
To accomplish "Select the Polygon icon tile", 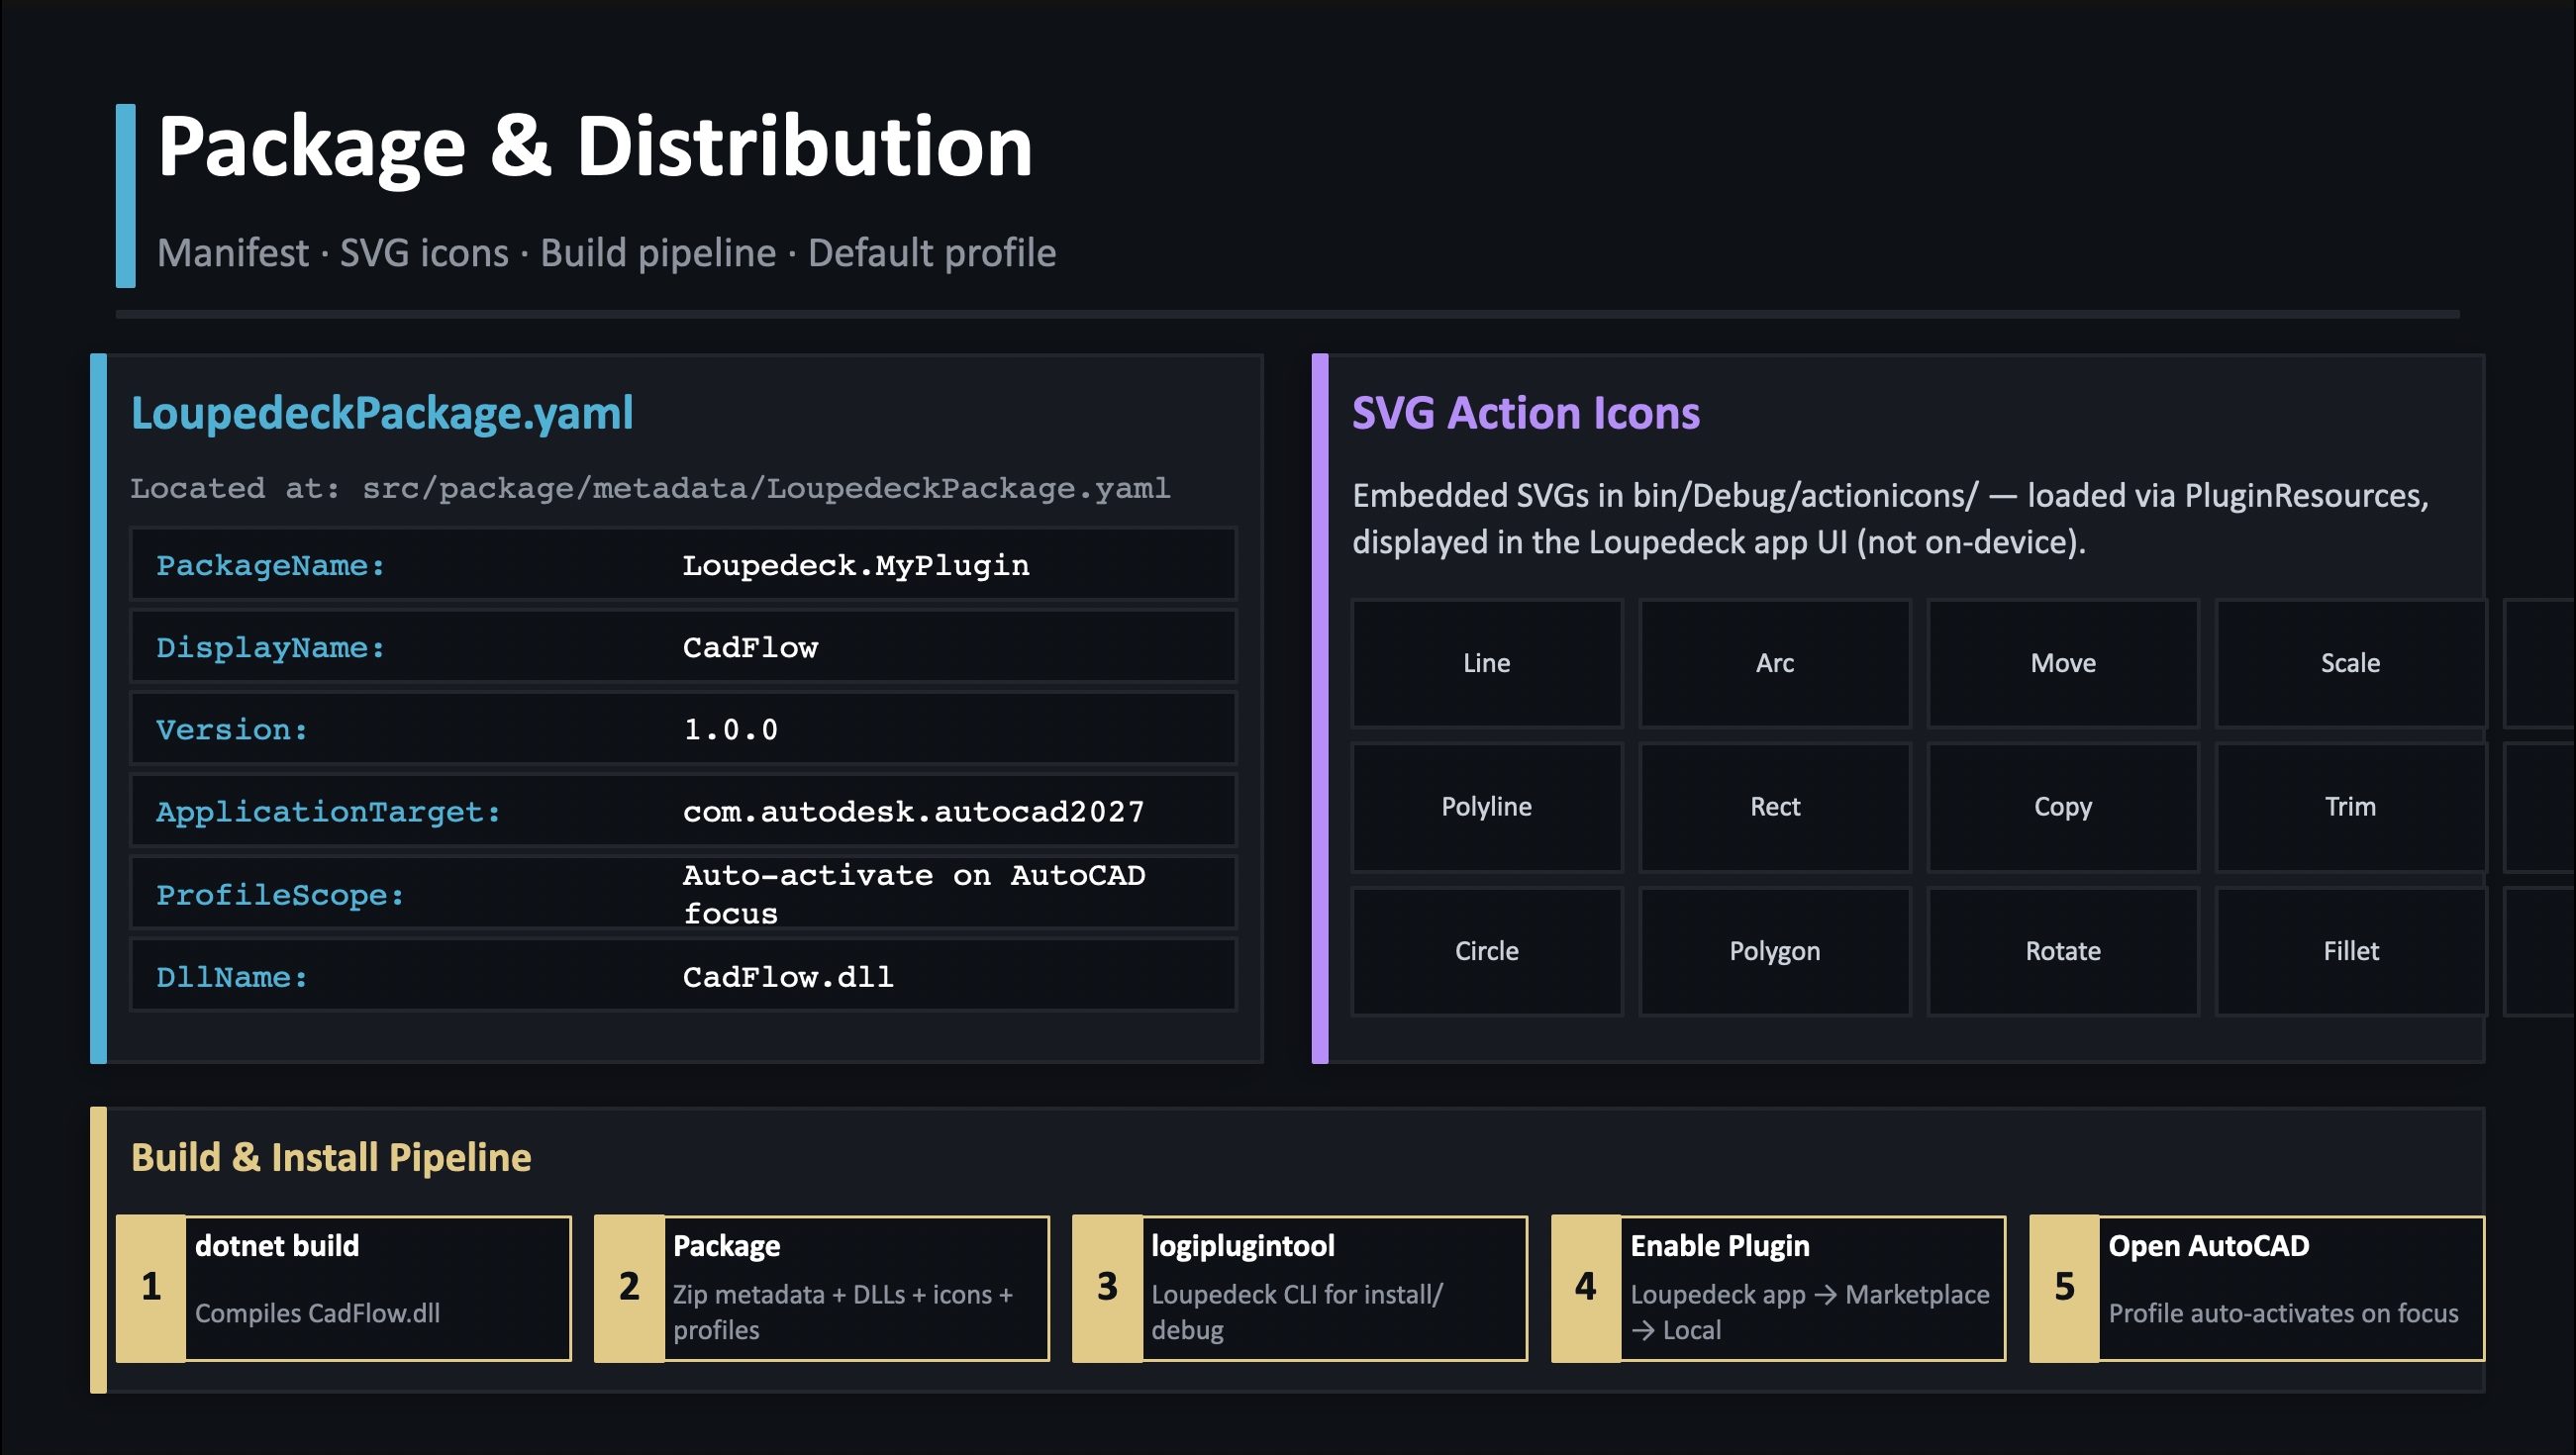I will (x=1774, y=951).
